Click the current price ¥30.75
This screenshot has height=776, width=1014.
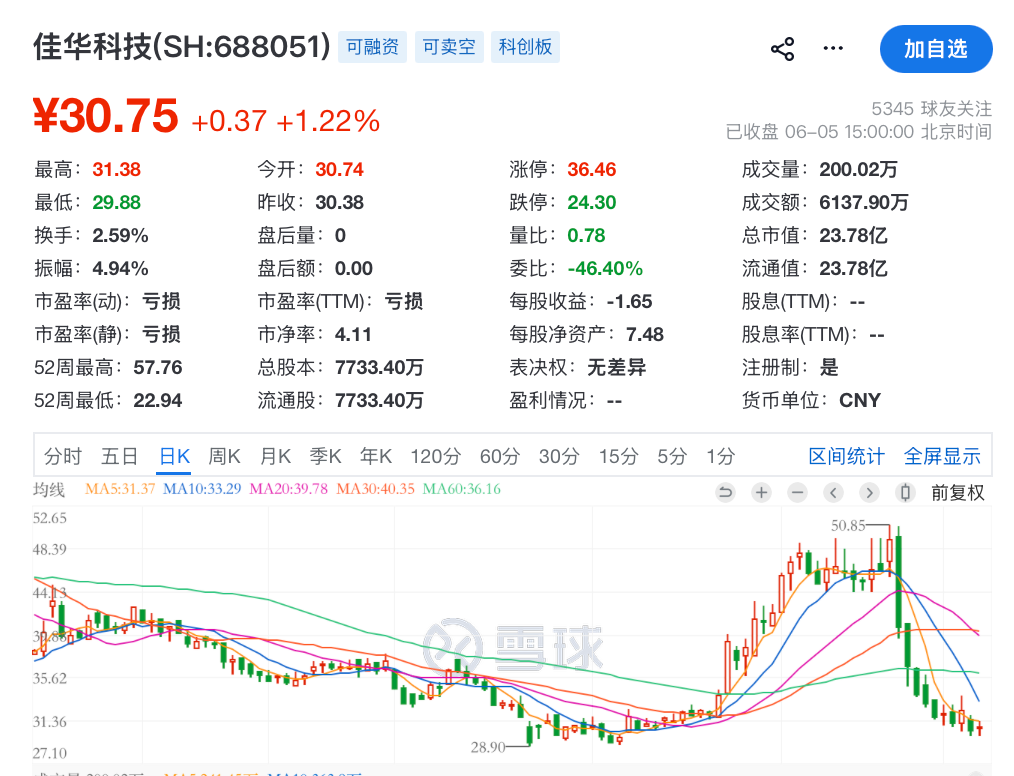(x=106, y=116)
